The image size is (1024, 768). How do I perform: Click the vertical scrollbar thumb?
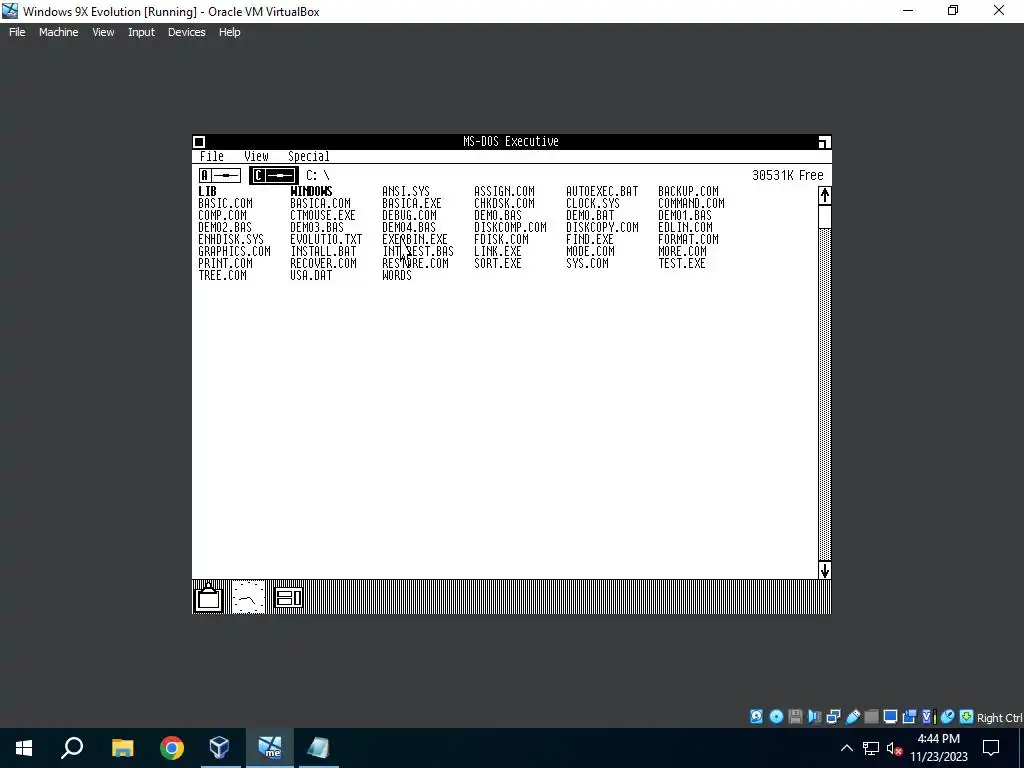pos(825,217)
